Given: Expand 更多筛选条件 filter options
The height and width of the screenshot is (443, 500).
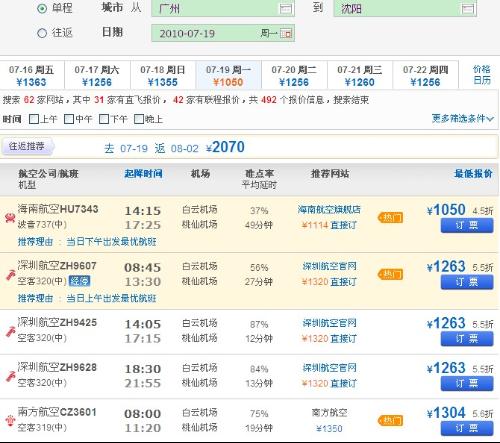Looking at the screenshot, I should pyautogui.click(x=463, y=118).
